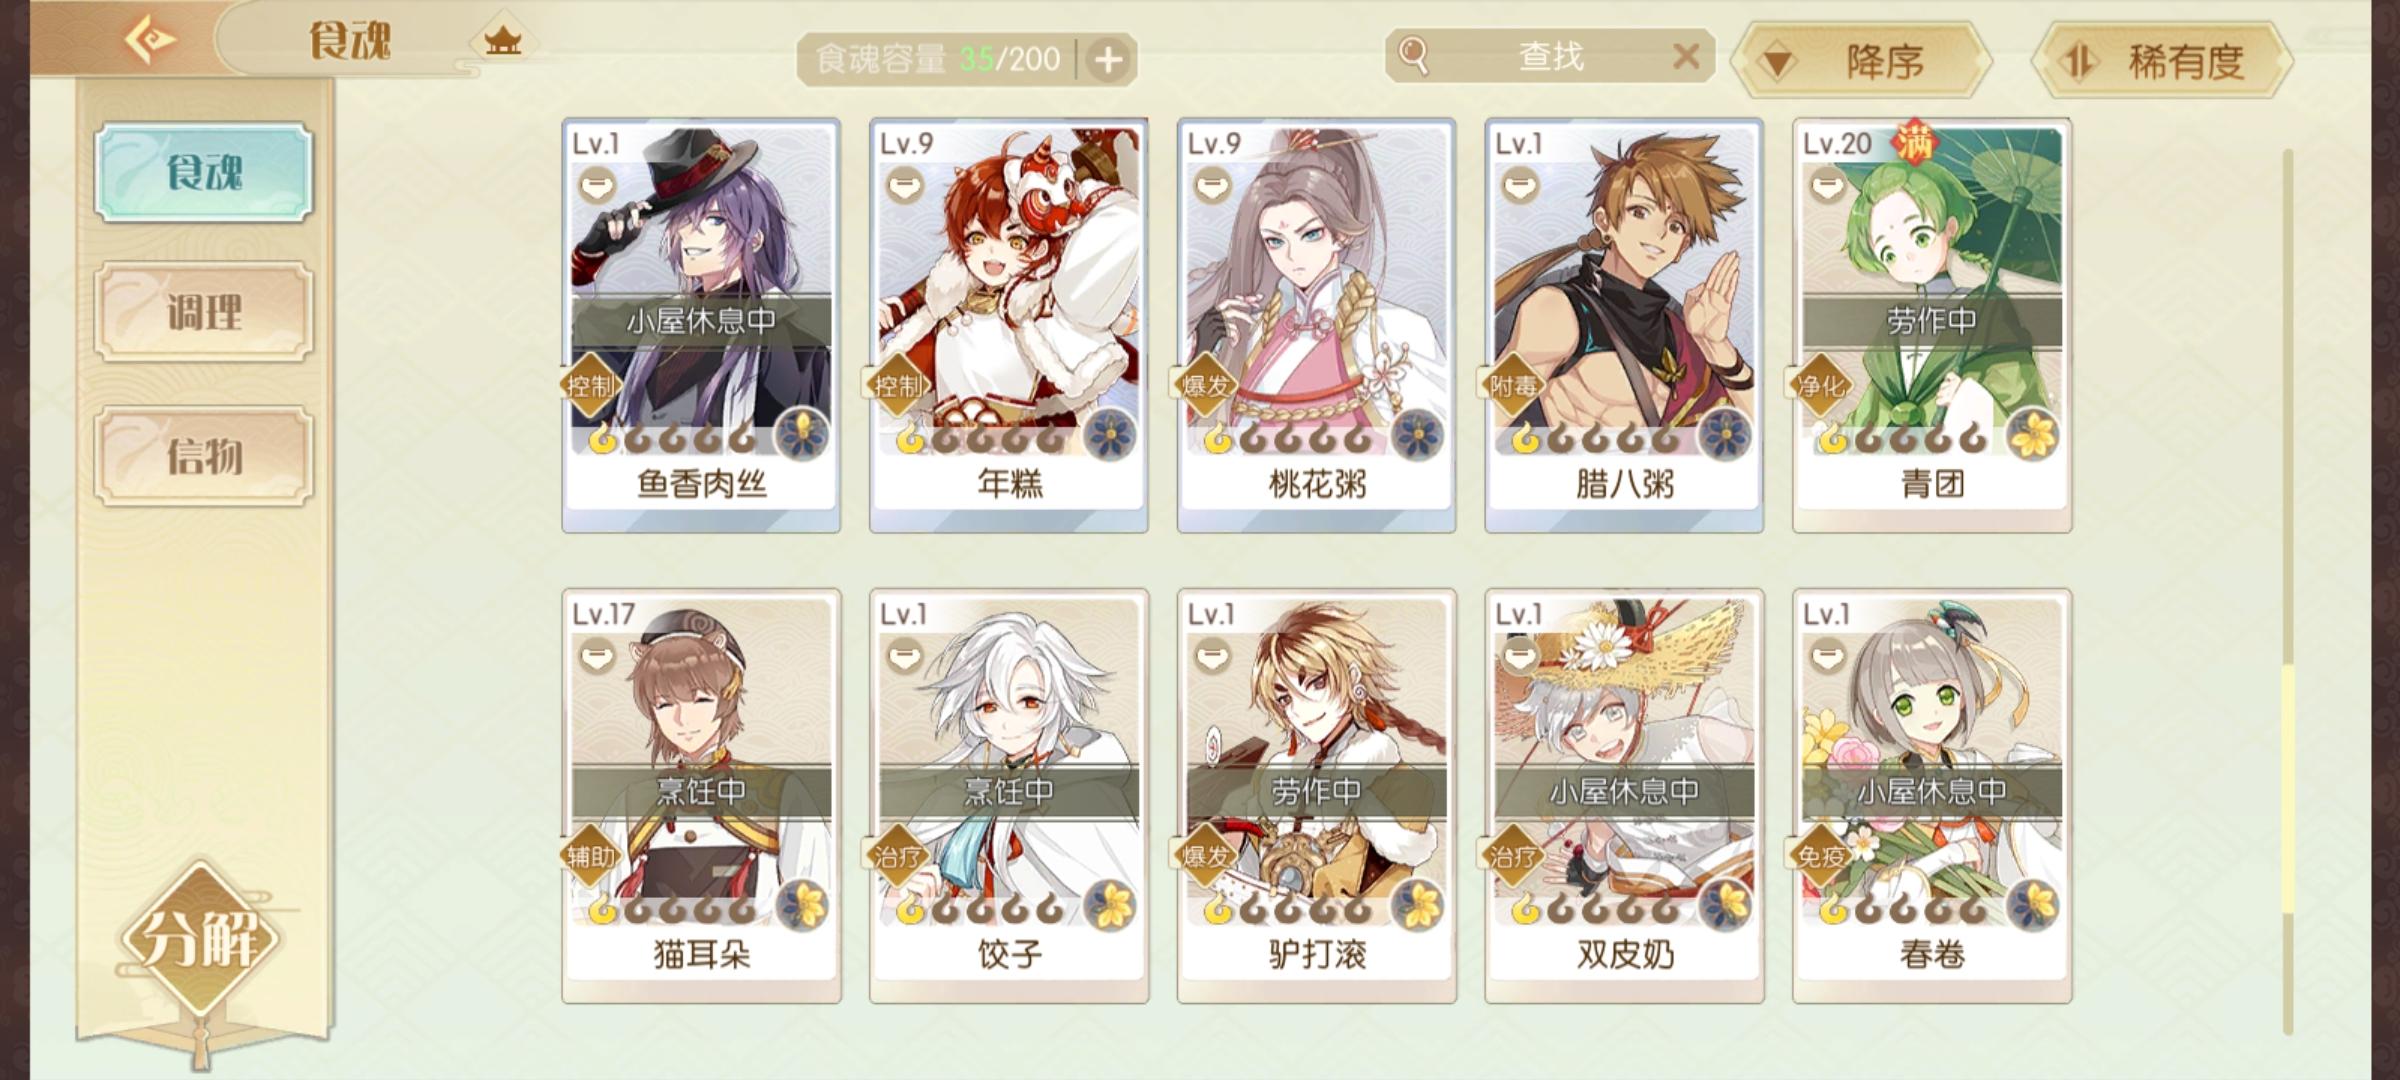
Task: Tap the 满 max badge on 青团
Action: click(1915, 142)
